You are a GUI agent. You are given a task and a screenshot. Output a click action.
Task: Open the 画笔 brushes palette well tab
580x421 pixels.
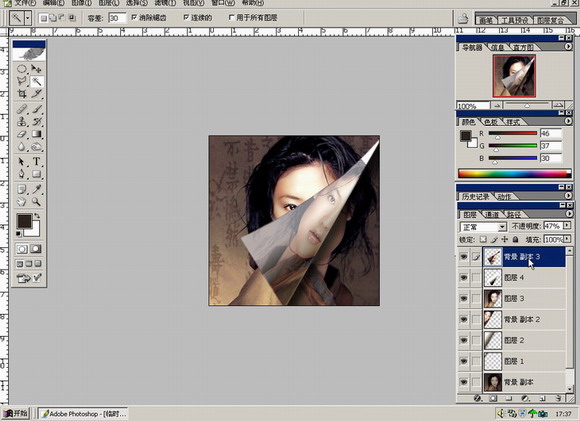[x=486, y=20]
